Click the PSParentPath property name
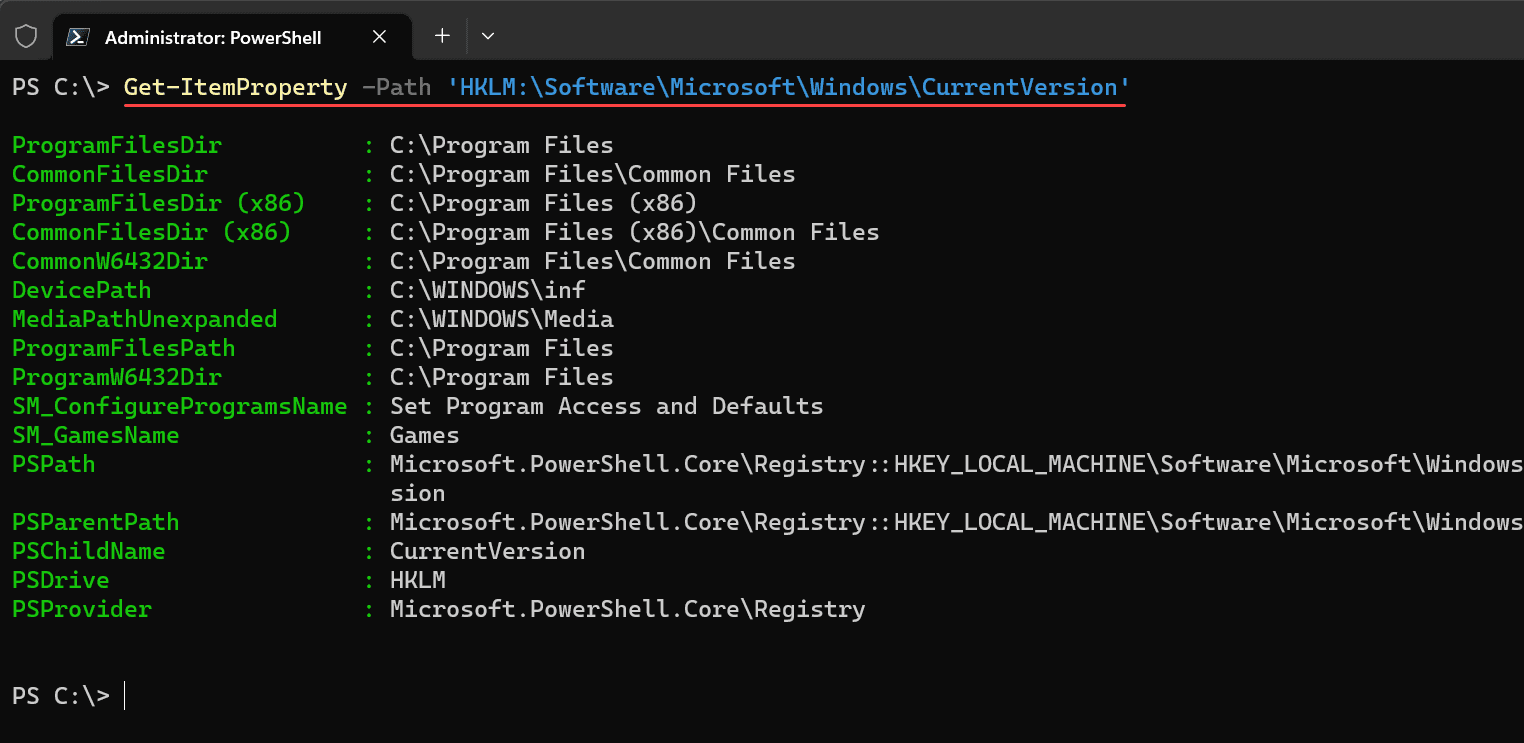The image size is (1524, 743). (x=95, y=522)
